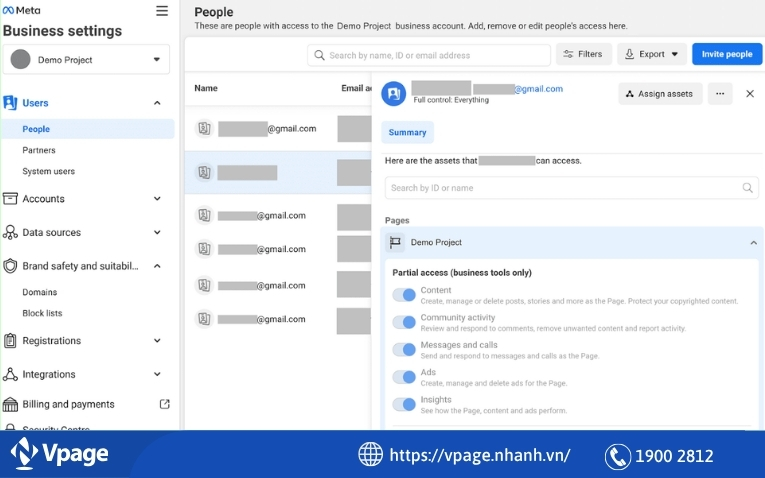
Task: Open the three-dot more options menu
Action: pos(720,94)
